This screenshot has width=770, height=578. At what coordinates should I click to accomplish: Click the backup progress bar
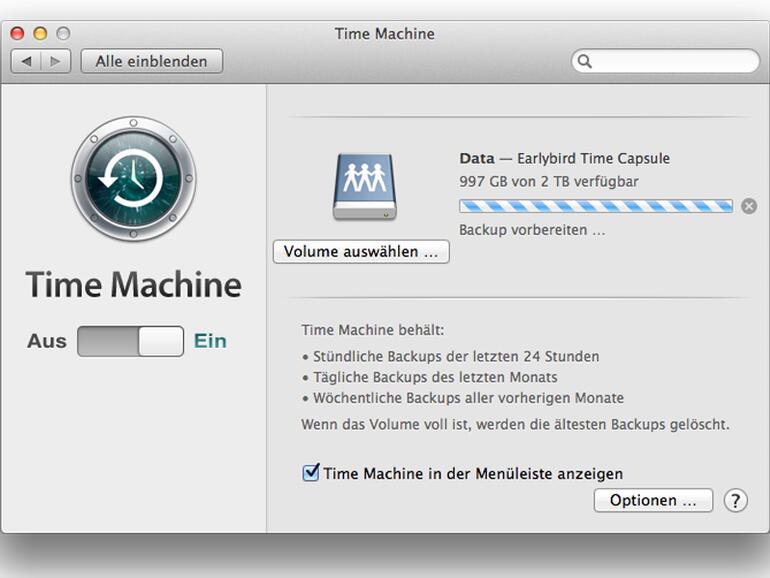(596, 206)
